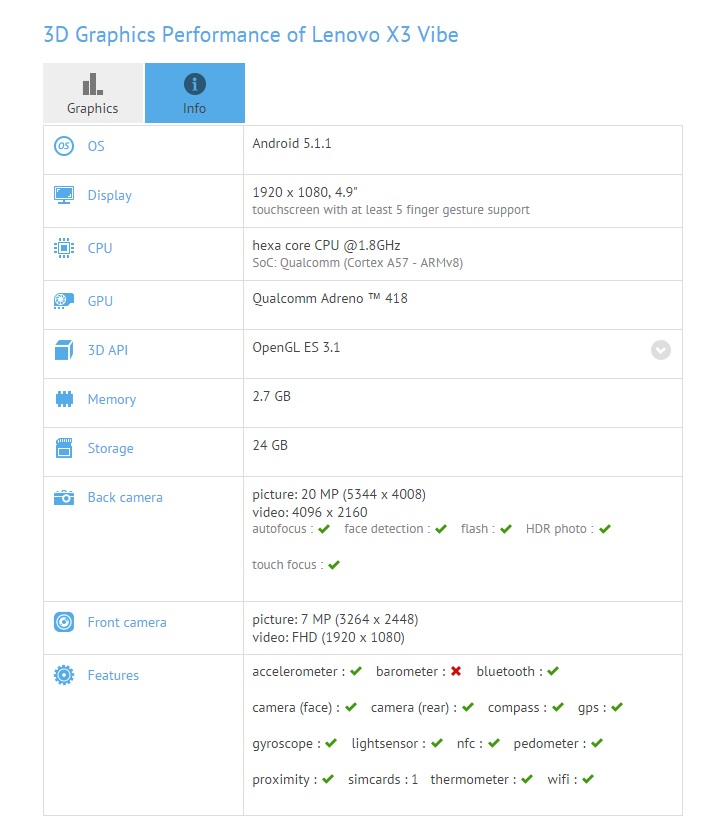707x821 pixels.
Task: Click the Back camera icon
Action: tap(64, 497)
